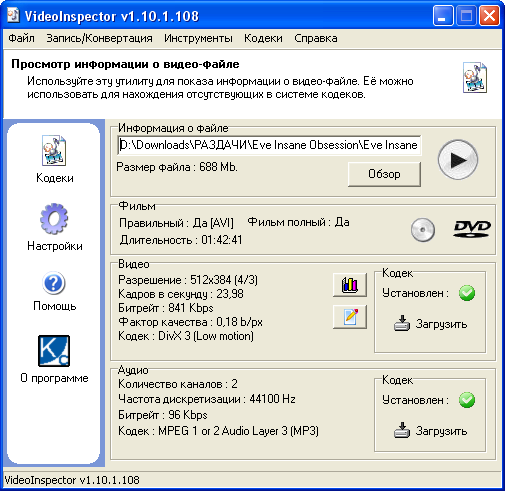Click Загрузить in the audio codec box
This screenshot has width=505, height=491.
430,431
